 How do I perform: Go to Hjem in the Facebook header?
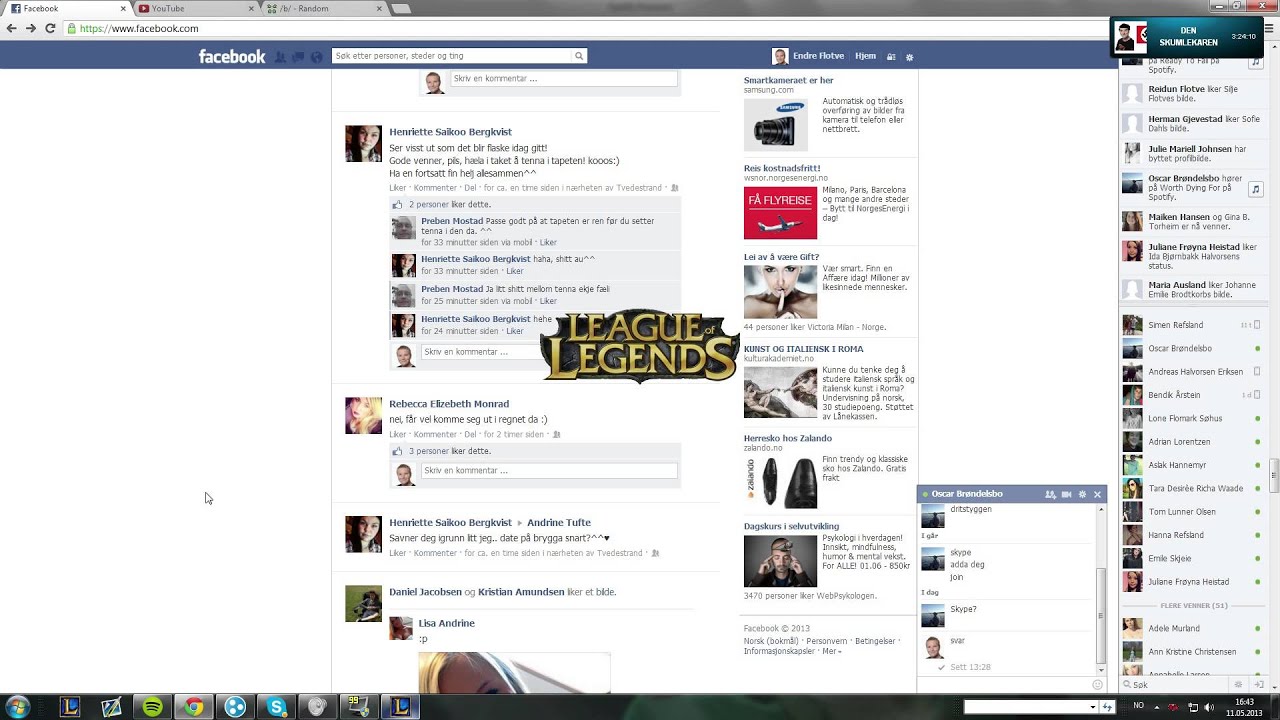click(x=865, y=56)
